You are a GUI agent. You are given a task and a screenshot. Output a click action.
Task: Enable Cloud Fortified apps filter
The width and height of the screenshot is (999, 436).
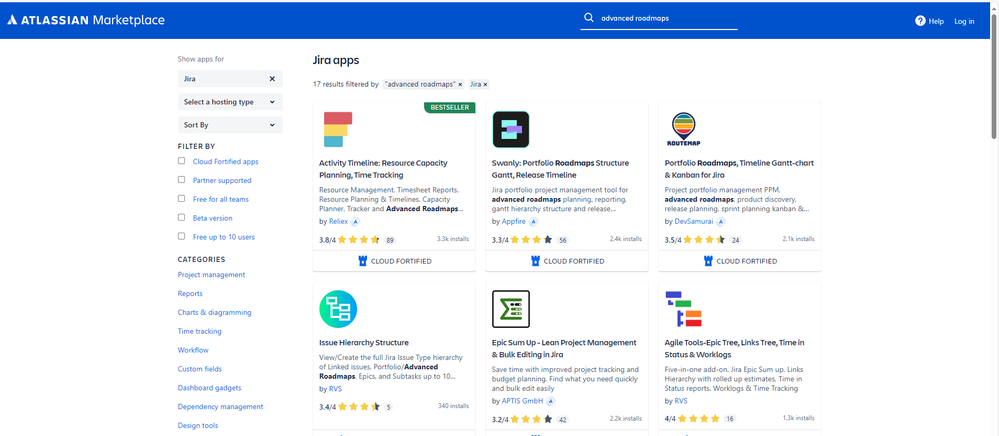(182, 161)
